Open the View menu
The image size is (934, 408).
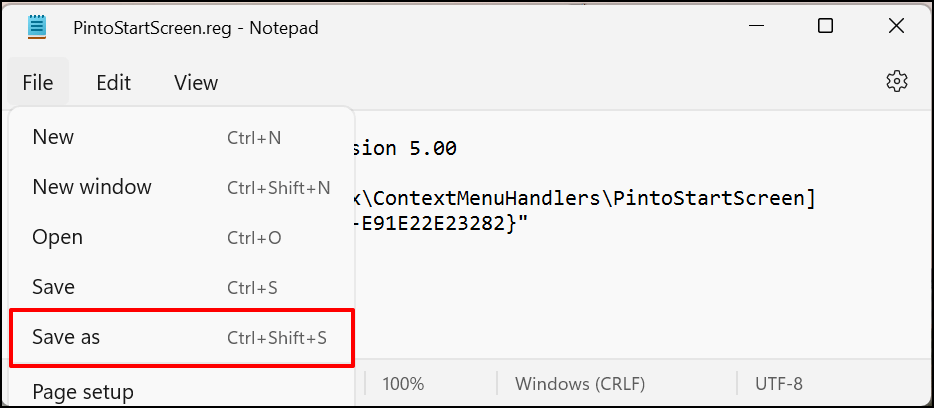pyautogui.click(x=196, y=83)
